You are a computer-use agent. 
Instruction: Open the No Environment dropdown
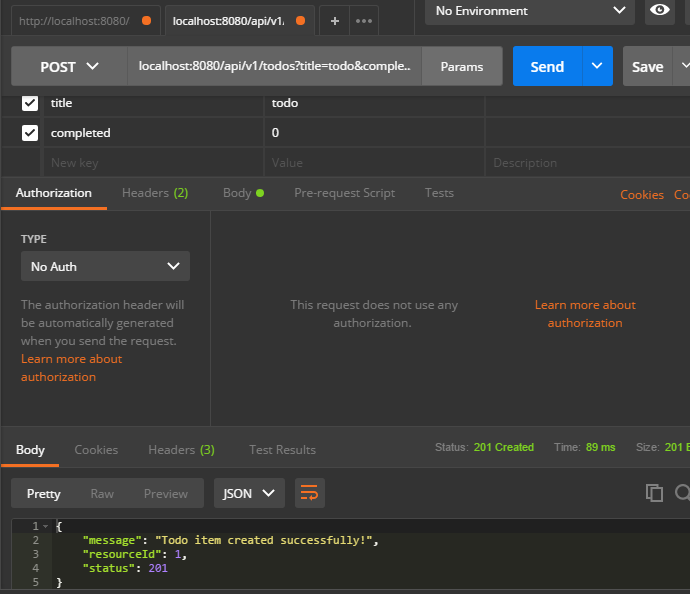(x=530, y=11)
